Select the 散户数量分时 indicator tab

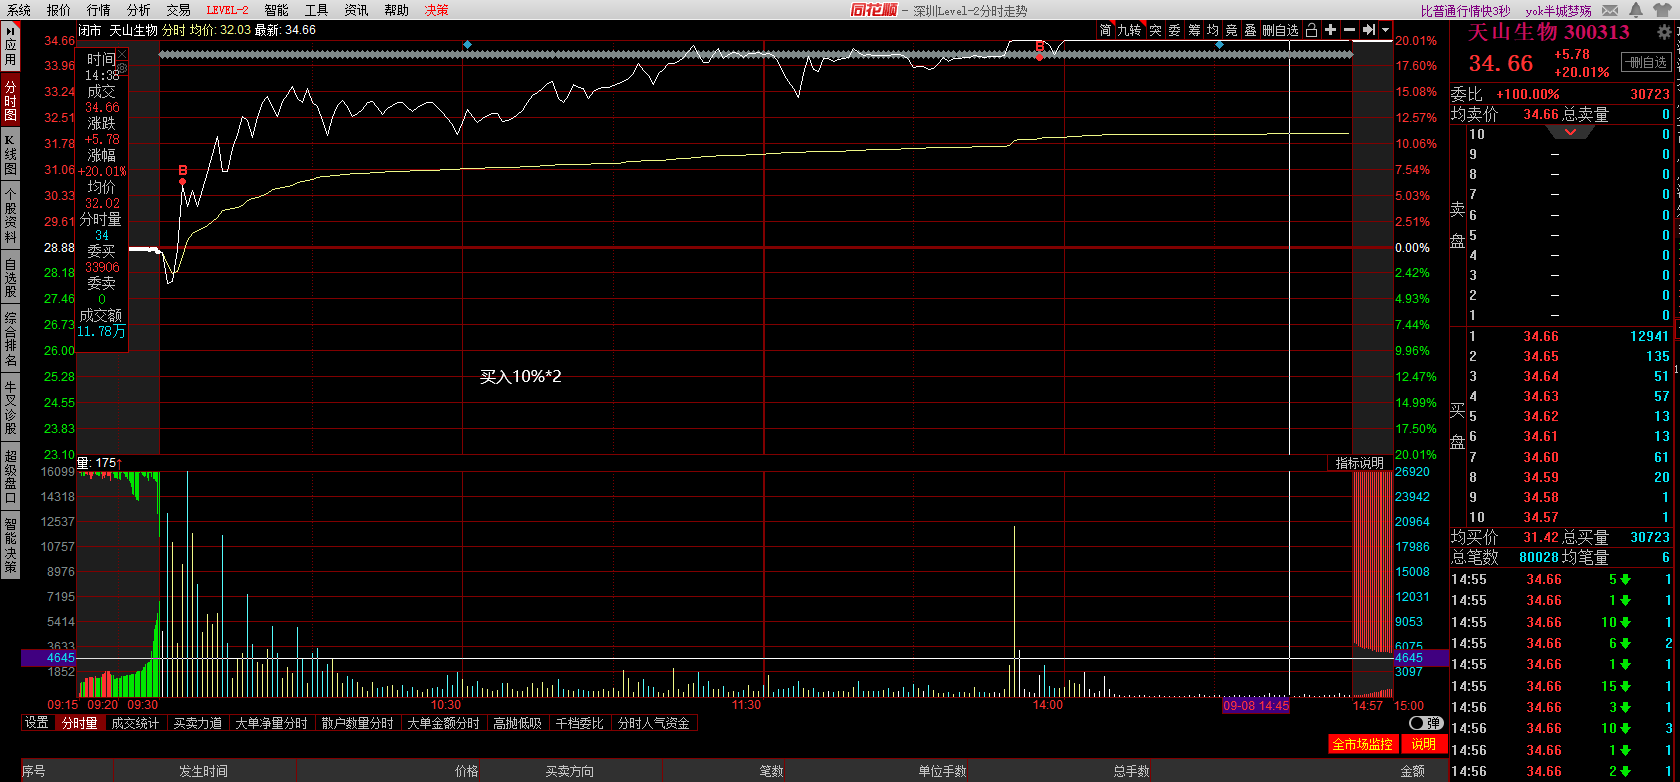pyautogui.click(x=357, y=723)
